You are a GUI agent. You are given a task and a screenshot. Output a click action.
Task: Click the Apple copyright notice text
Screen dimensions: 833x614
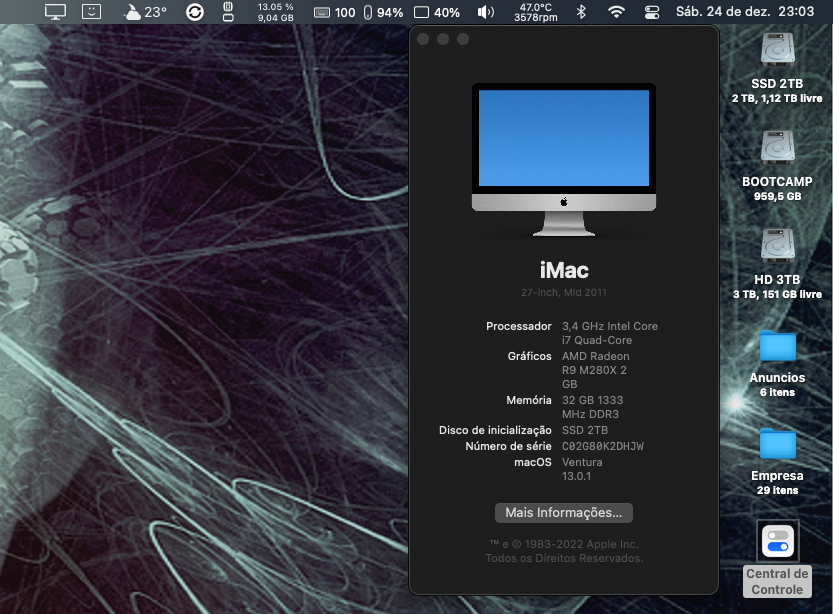tap(564, 551)
